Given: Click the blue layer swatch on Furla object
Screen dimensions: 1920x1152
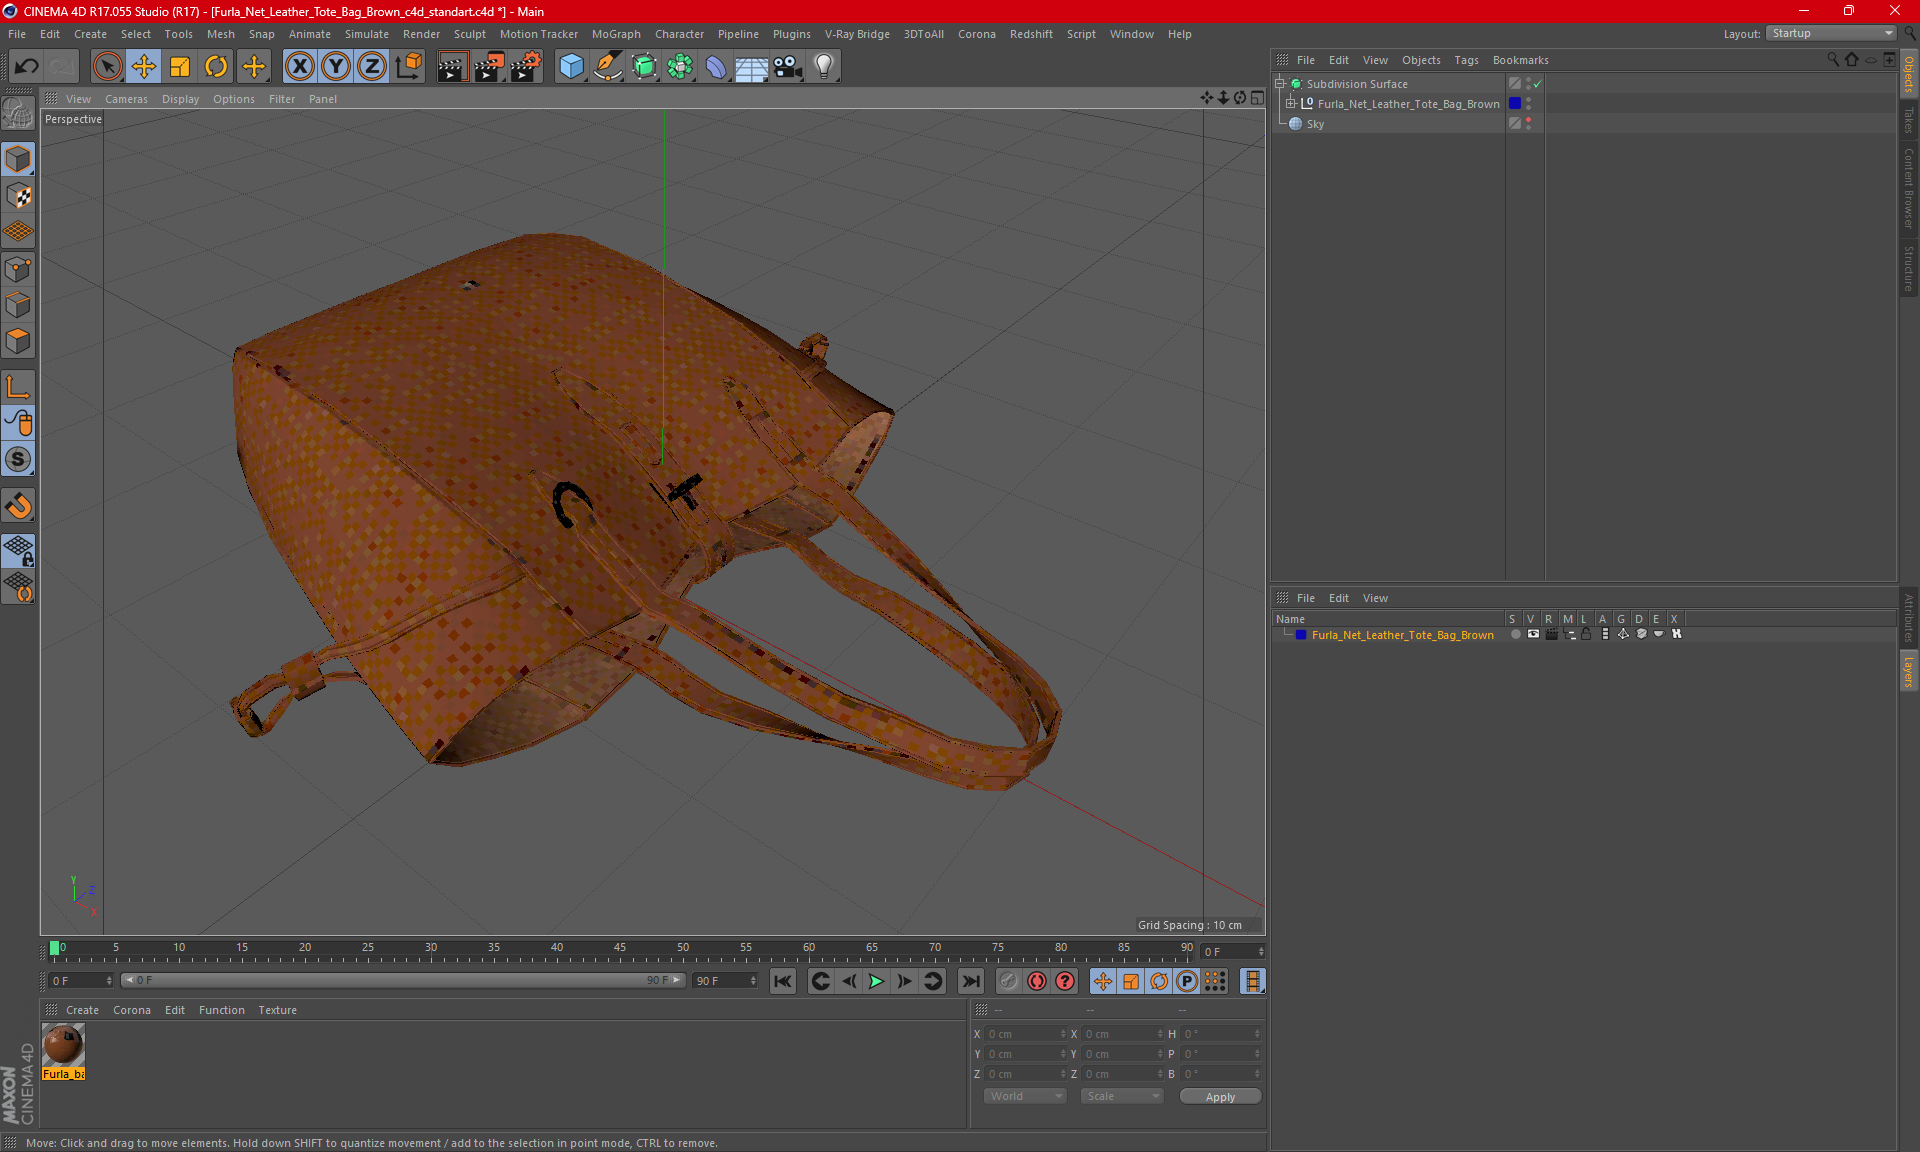Looking at the screenshot, I should click(x=1515, y=104).
